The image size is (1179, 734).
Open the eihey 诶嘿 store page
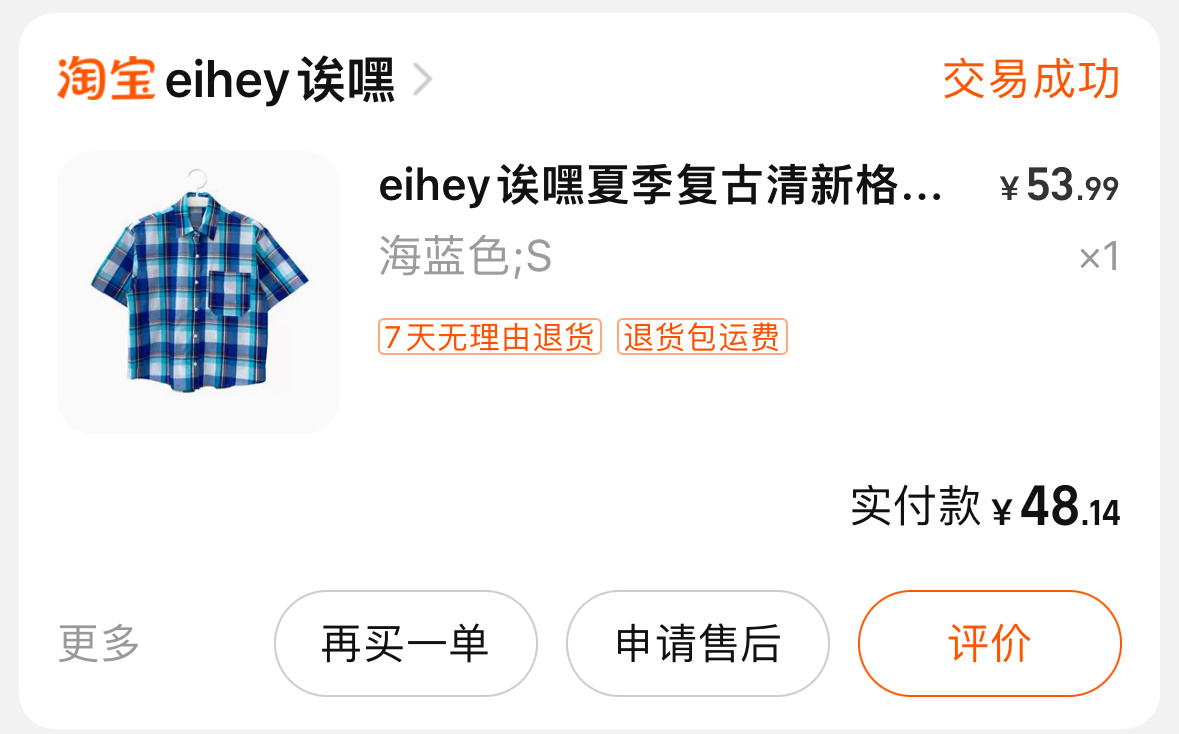pos(279,80)
